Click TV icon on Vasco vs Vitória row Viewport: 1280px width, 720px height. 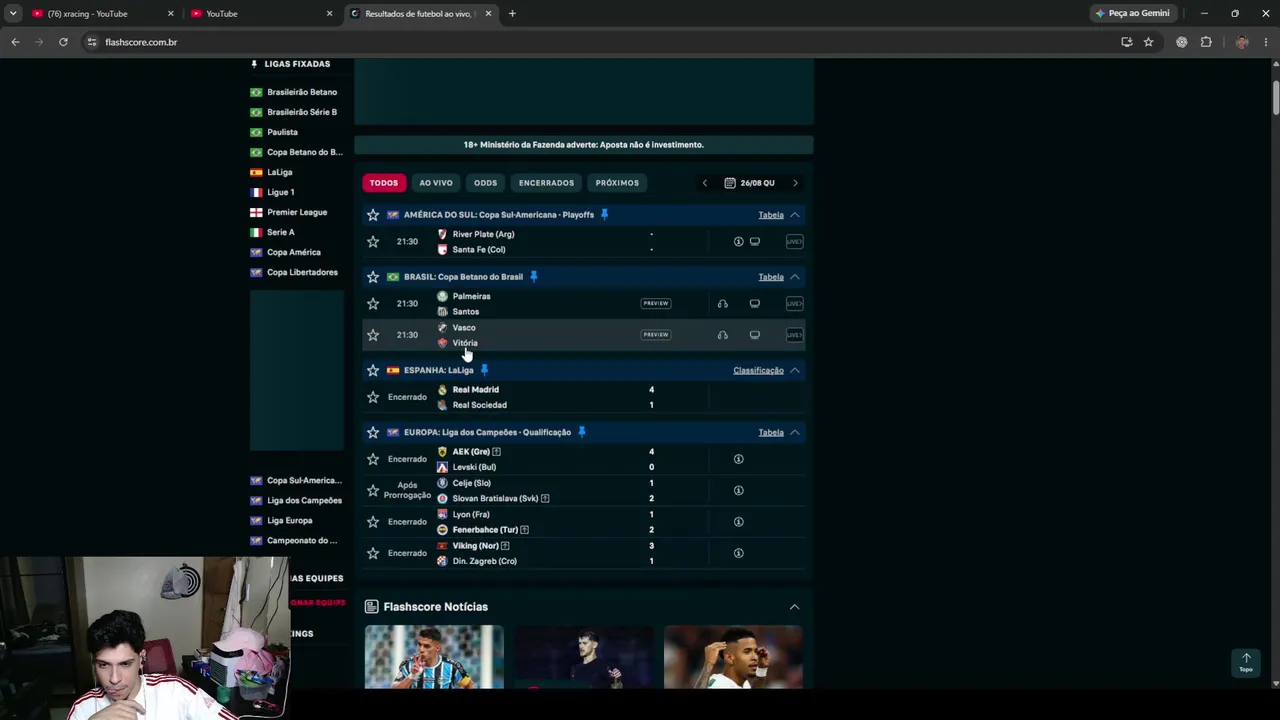[x=755, y=335]
